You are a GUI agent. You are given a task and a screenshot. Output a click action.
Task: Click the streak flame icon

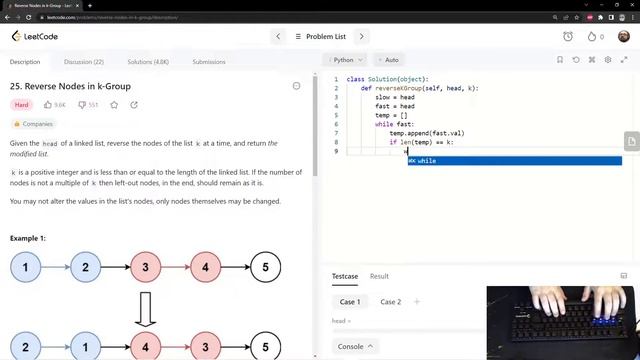point(592,36)
